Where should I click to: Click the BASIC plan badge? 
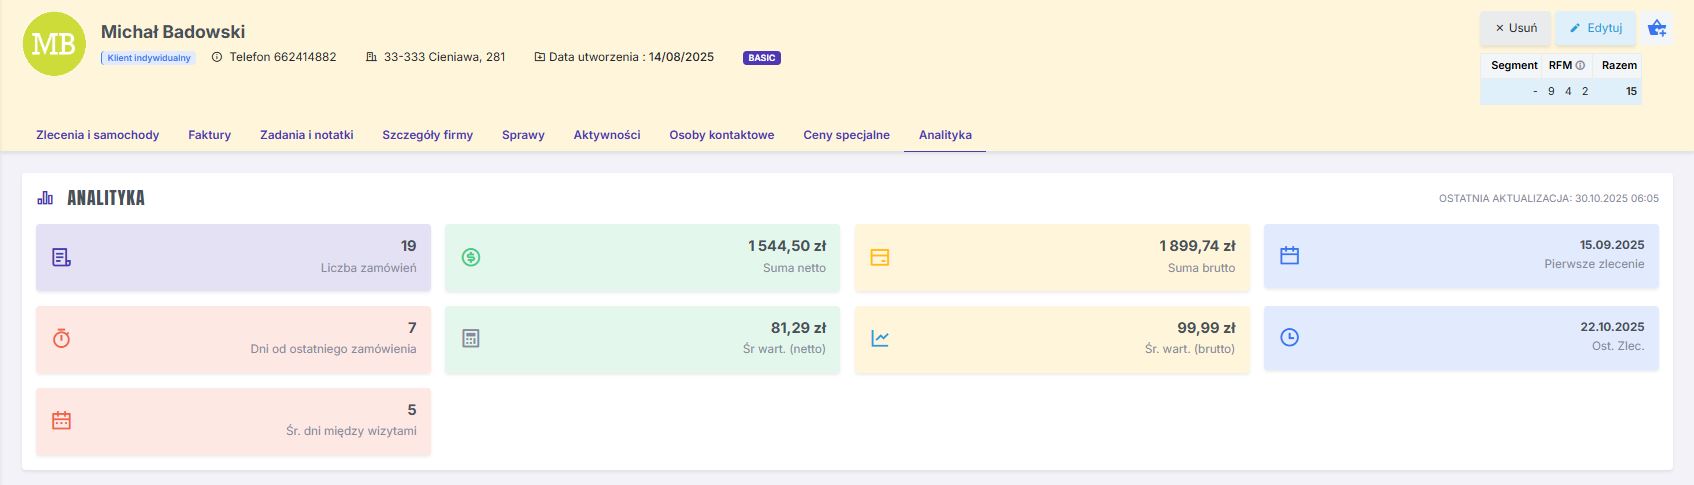pos(761,58)
